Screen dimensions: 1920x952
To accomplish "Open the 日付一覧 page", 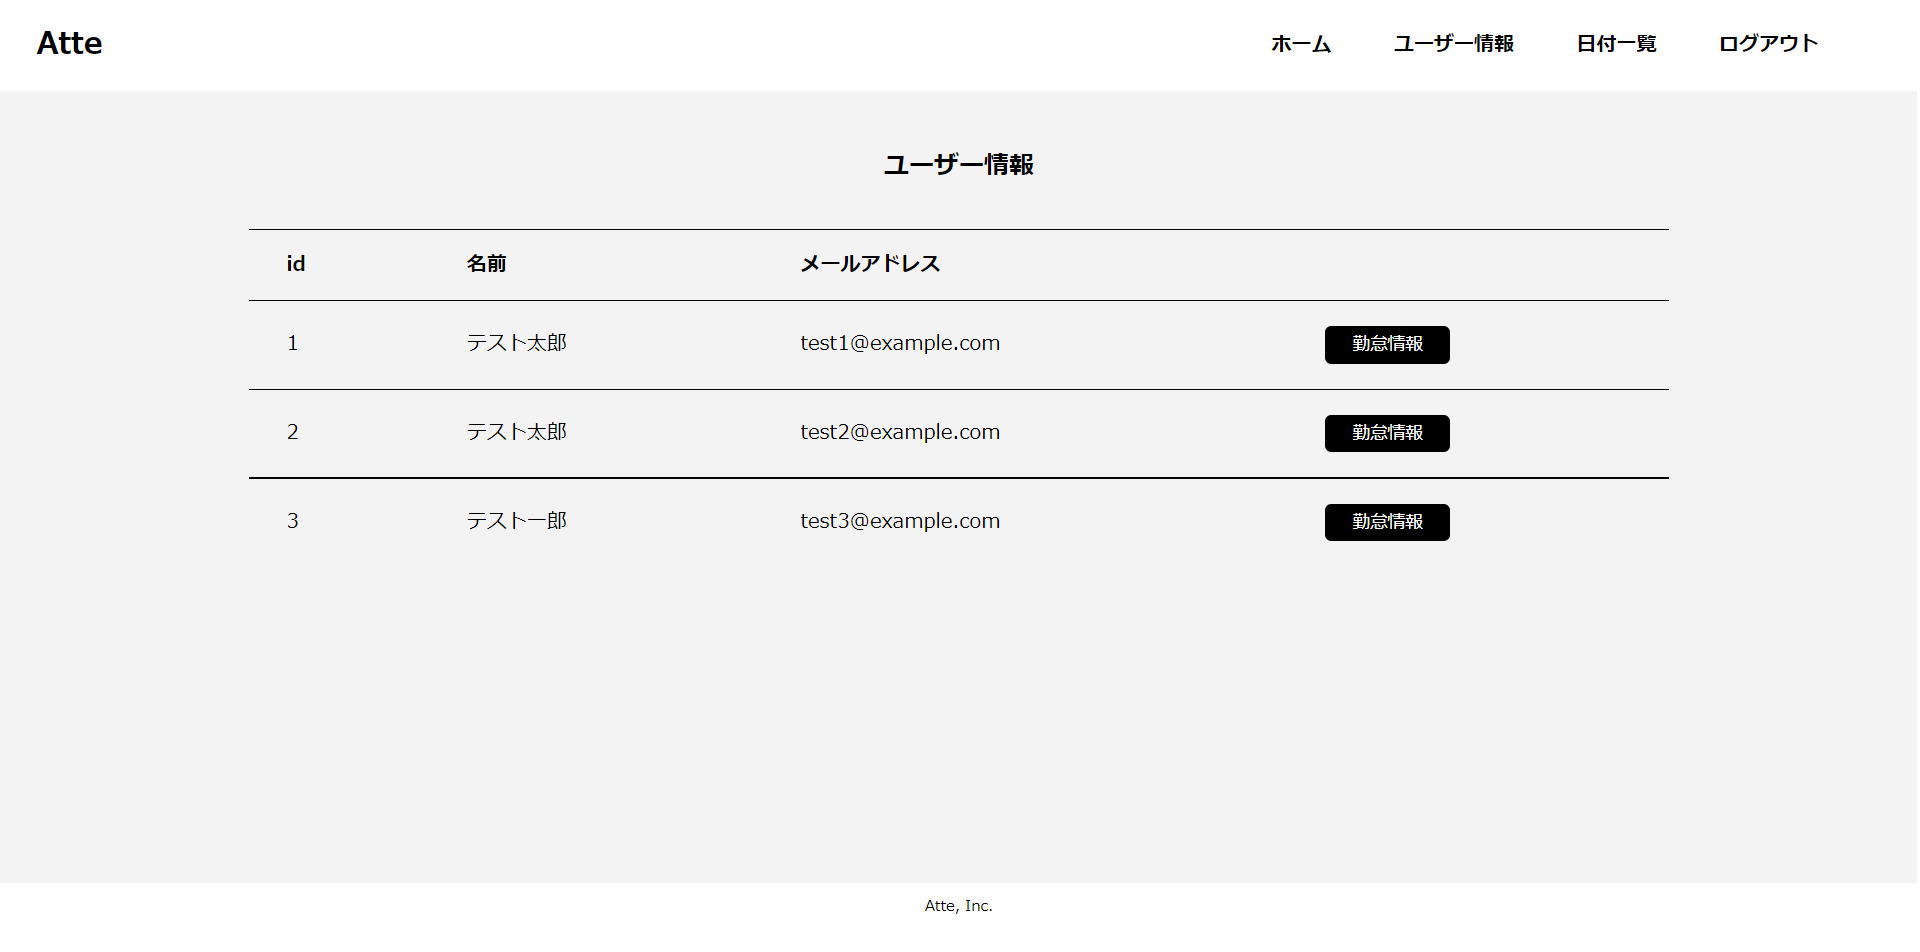I will click(x=1614, y=44).
